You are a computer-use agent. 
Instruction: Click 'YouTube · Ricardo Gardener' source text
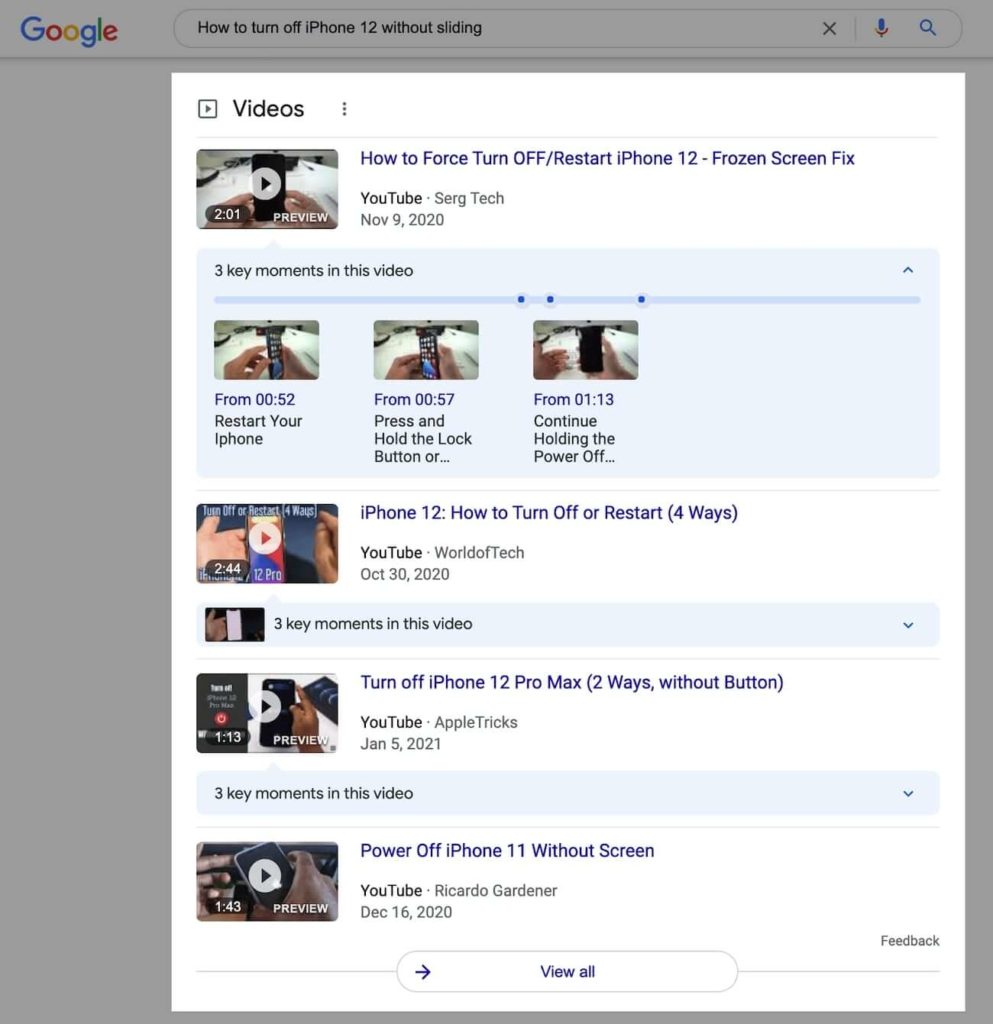(x=459, y=891)
